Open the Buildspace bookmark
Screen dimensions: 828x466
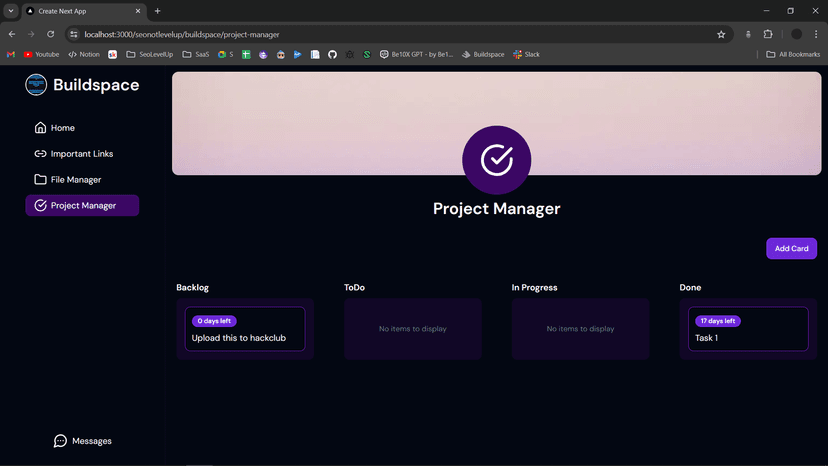(483, 54)
